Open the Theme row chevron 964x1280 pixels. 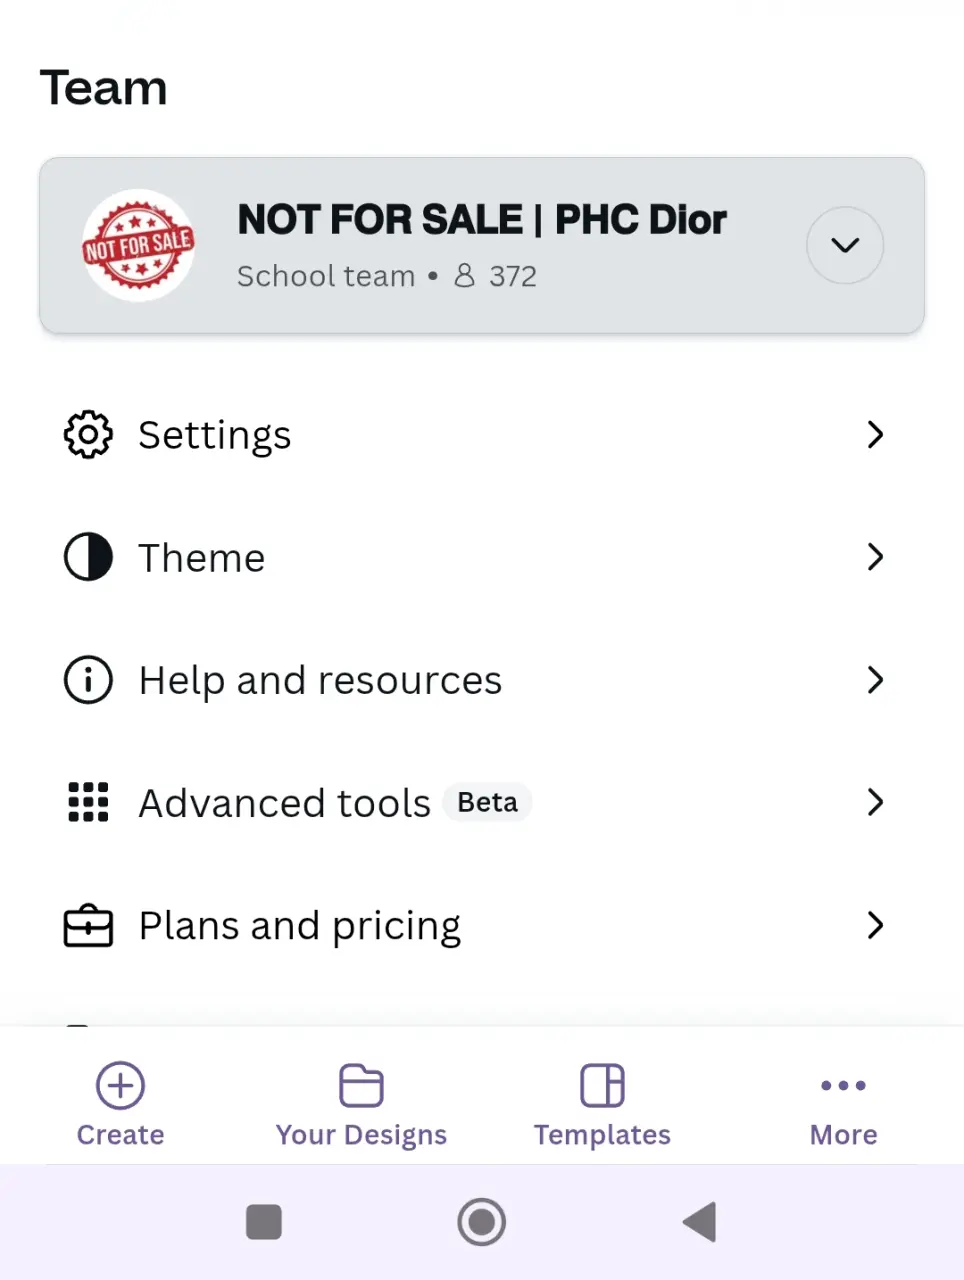[875, 557]
